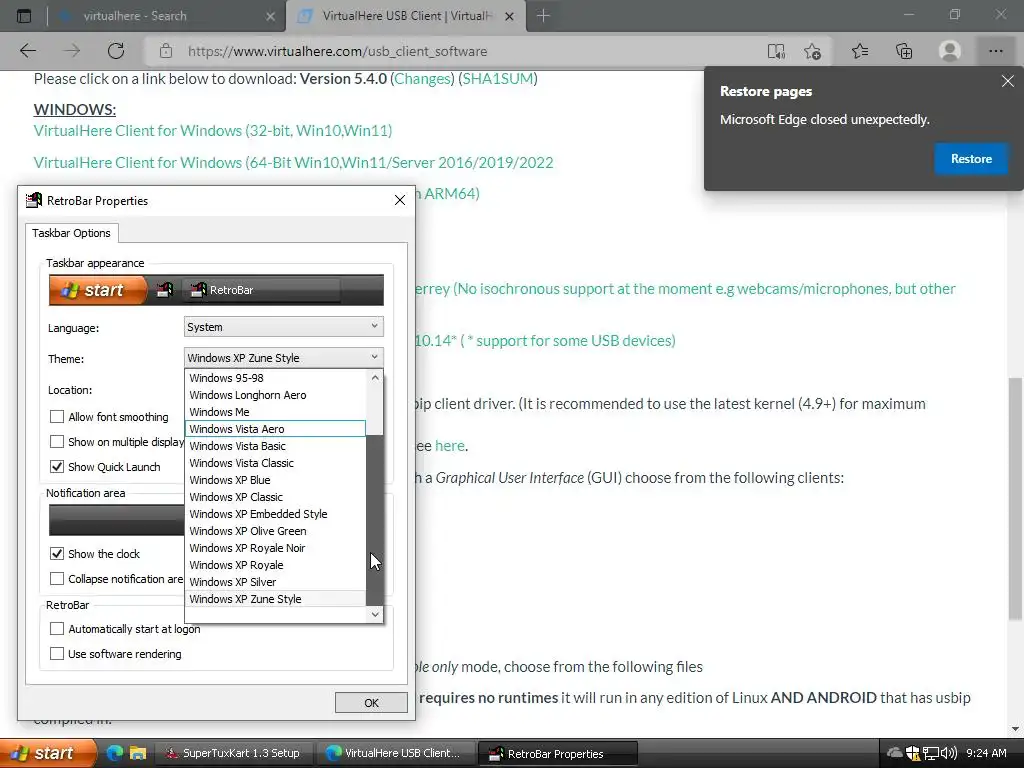Download VirtualHere Client for Windows 64-Bit

click(293, 162)
